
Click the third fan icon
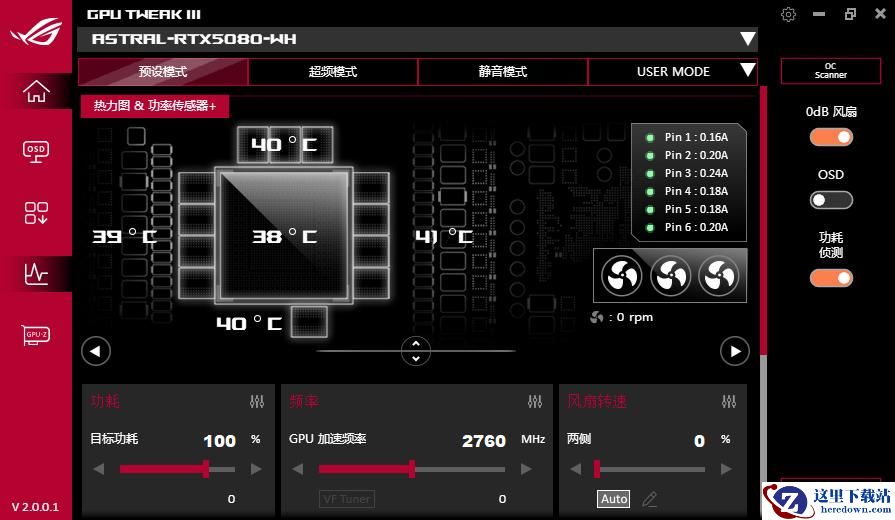pyautogui.click(x=719, y=276)
